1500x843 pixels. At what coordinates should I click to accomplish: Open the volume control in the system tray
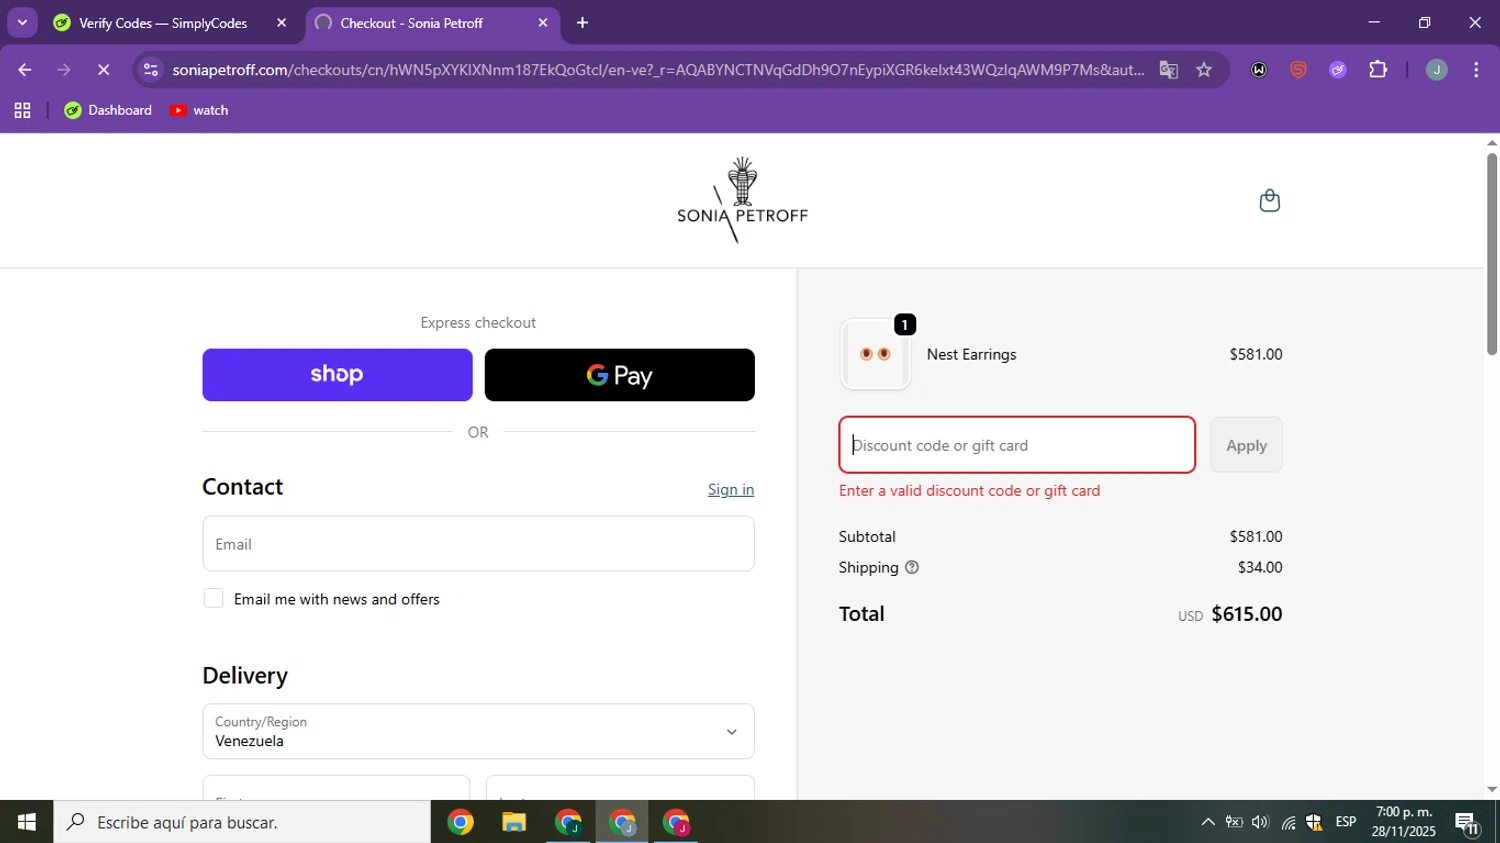pos(1260,822)
